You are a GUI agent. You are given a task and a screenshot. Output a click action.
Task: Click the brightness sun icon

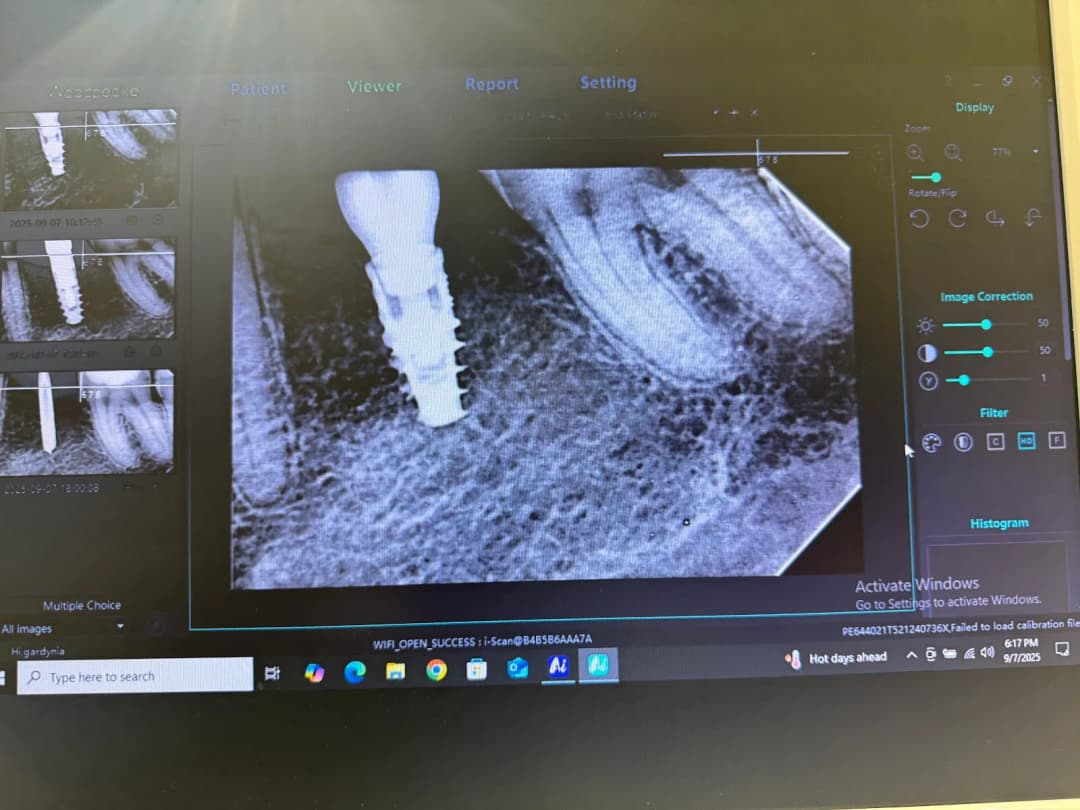926,325
